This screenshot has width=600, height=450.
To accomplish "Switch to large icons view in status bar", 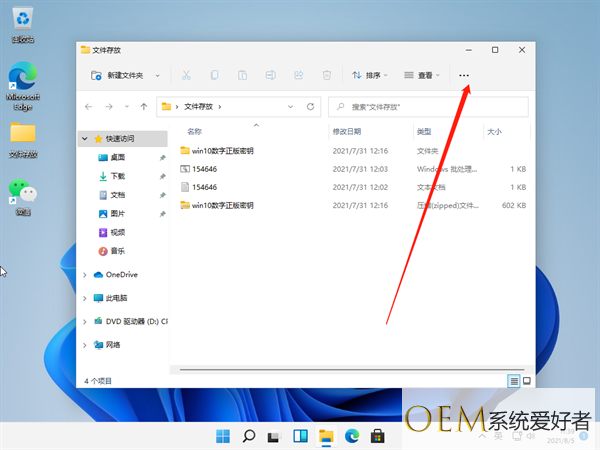I will [x=527, y=381].
